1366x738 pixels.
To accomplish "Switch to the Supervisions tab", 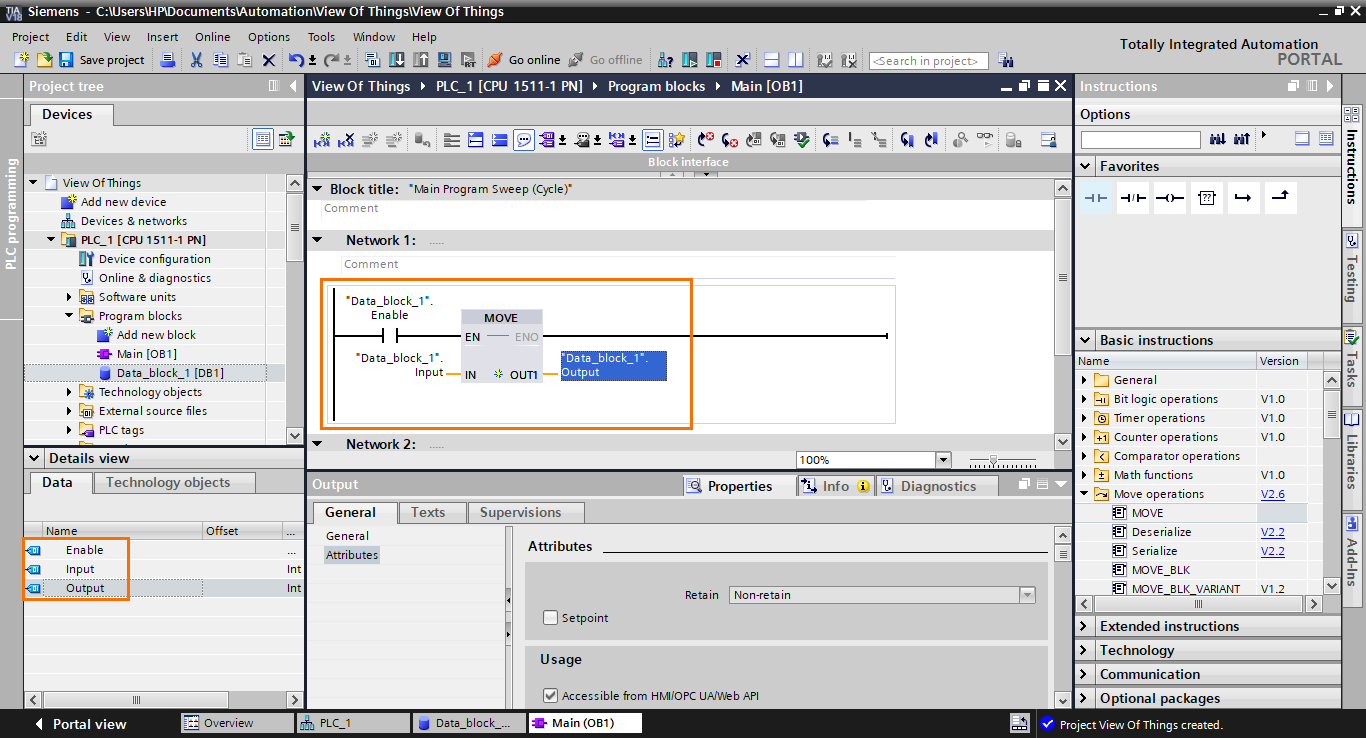I will pos(520,512).
